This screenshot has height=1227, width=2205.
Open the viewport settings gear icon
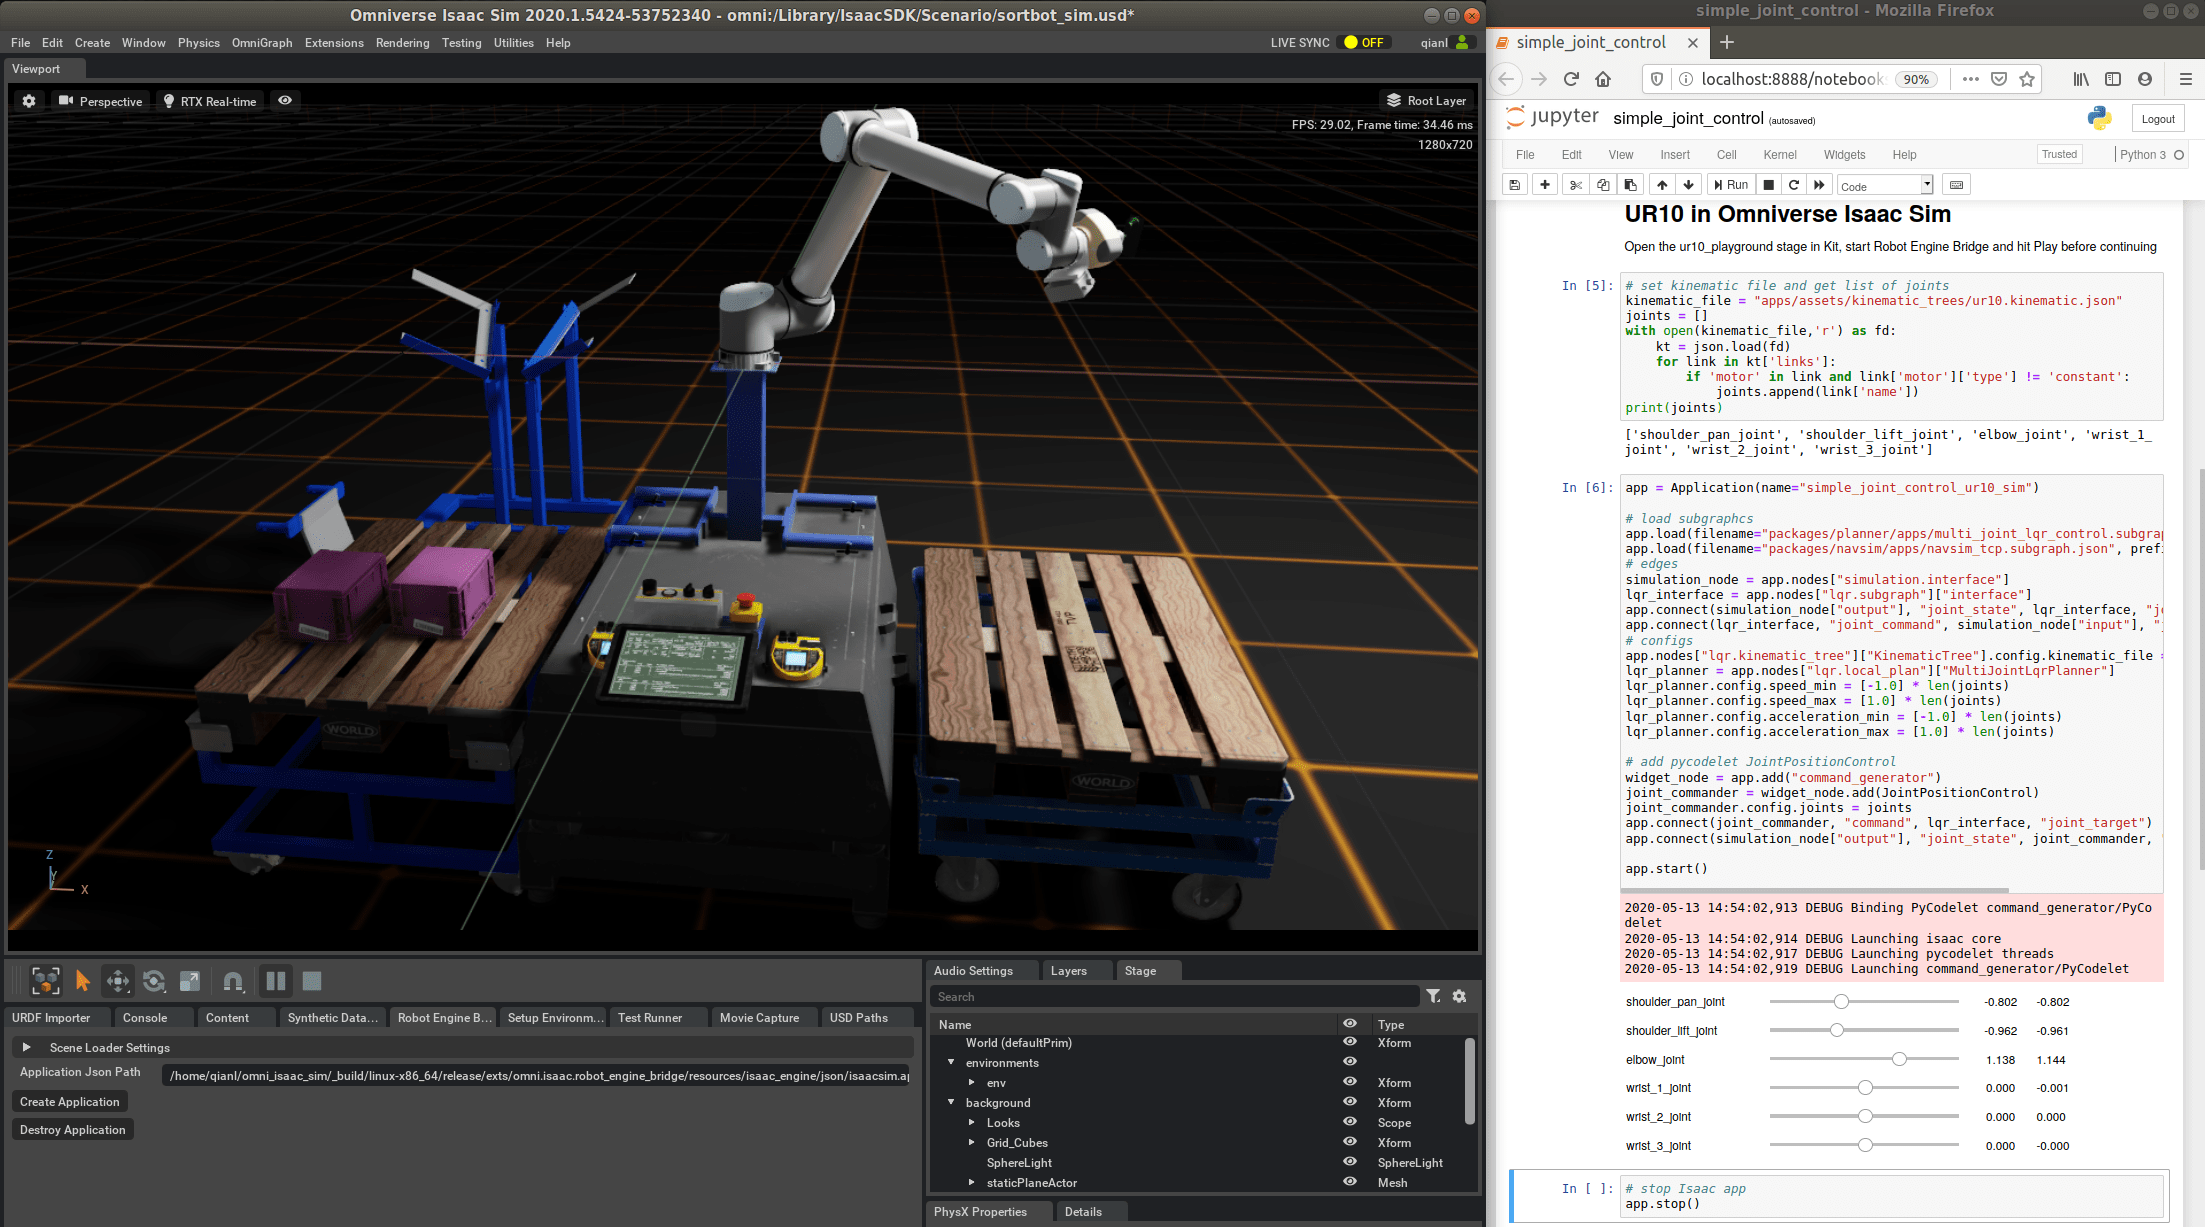click(28, 100)
